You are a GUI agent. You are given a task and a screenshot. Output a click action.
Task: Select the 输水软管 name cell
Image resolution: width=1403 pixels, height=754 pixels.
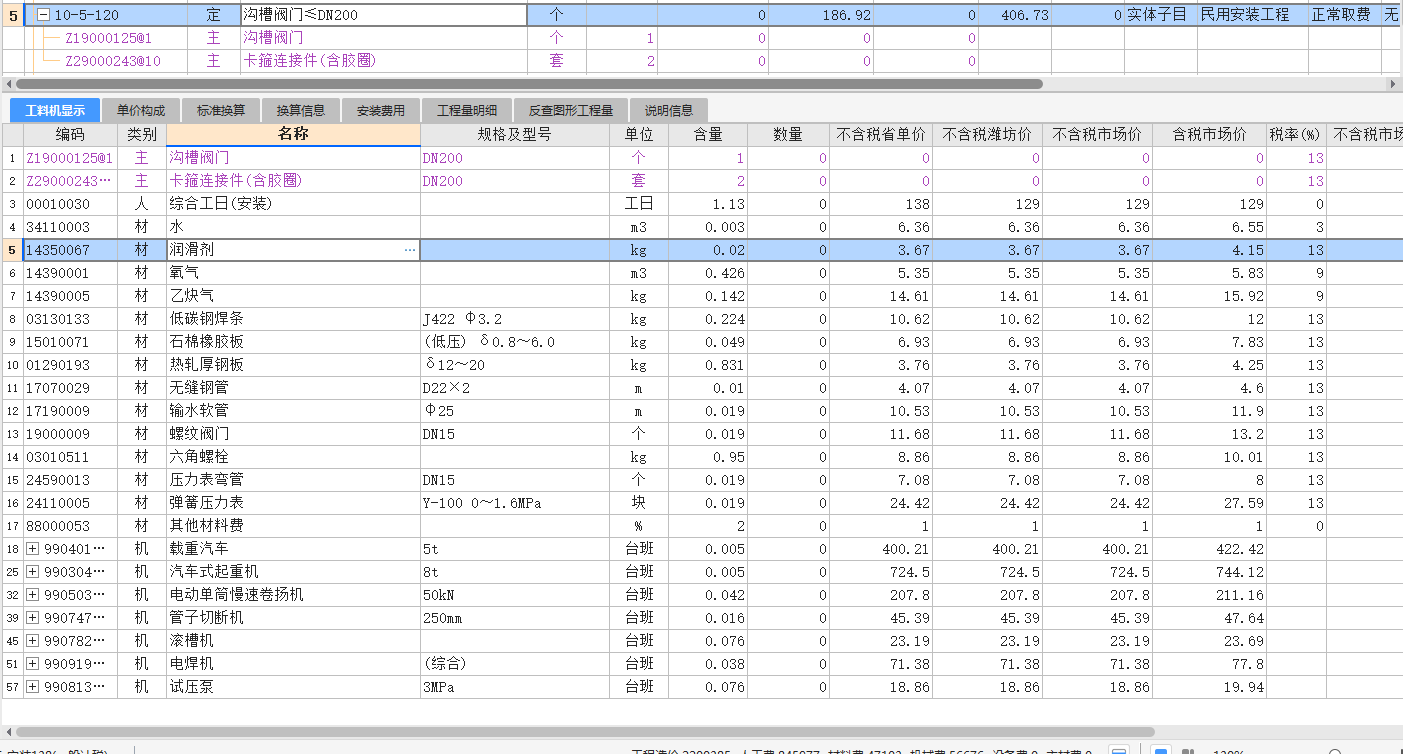tap(293, 411)
